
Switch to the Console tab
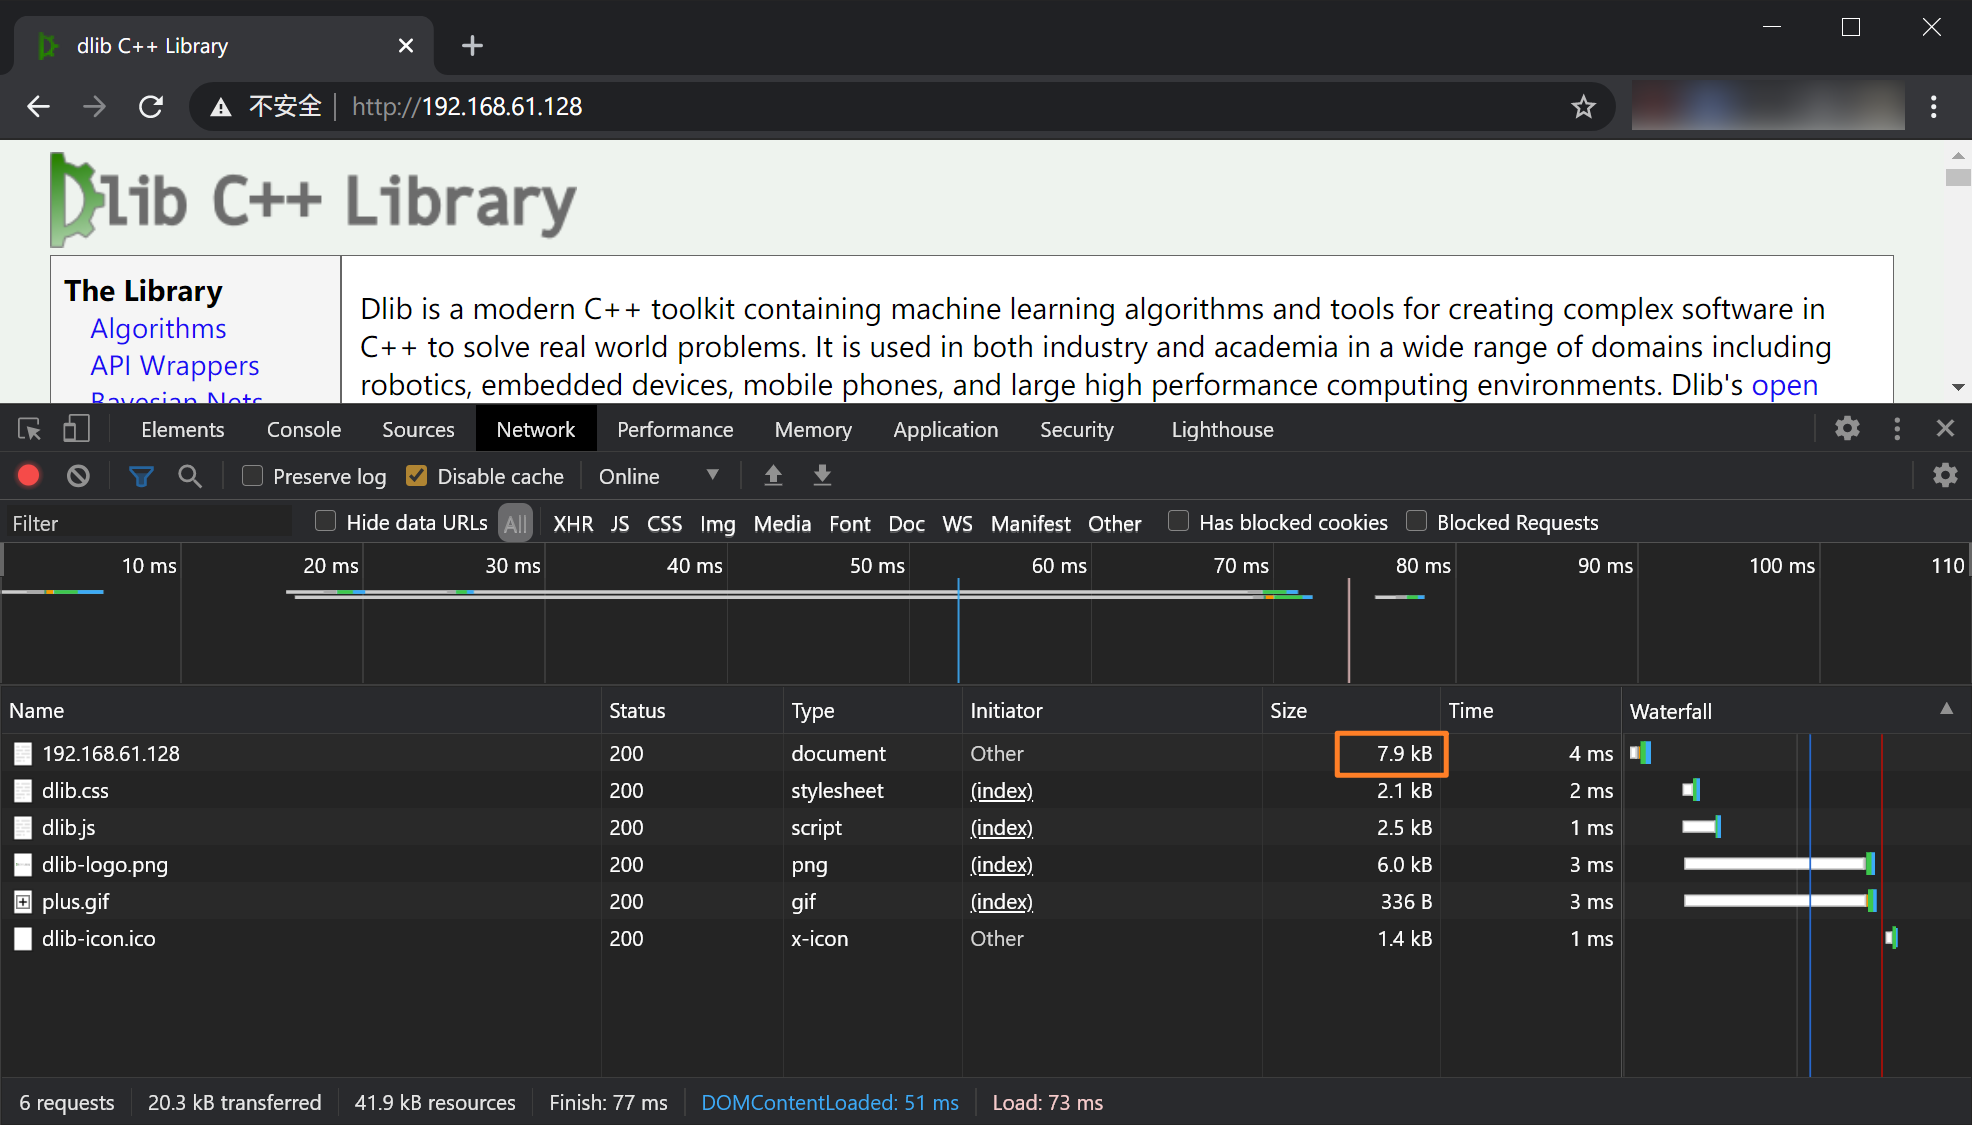click(x=304, y=430)
